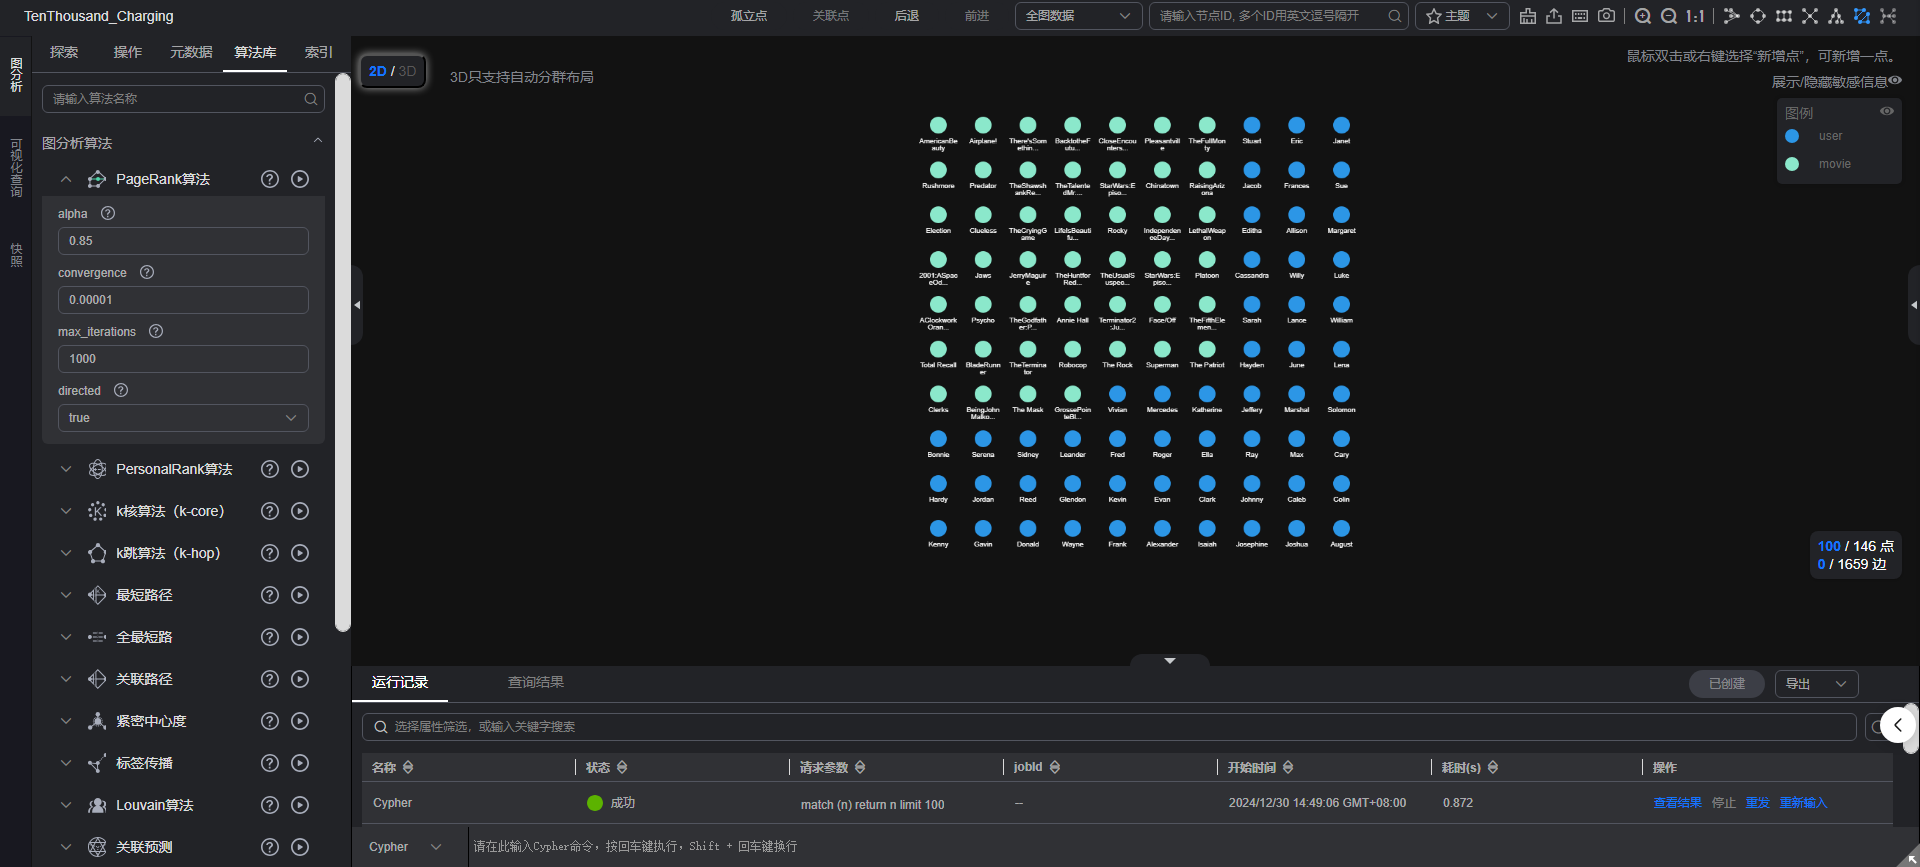Screen dimensions: 1920x867
Task: Reset zoom to 1:1 scale
Action: click(x=1695, y=16)
